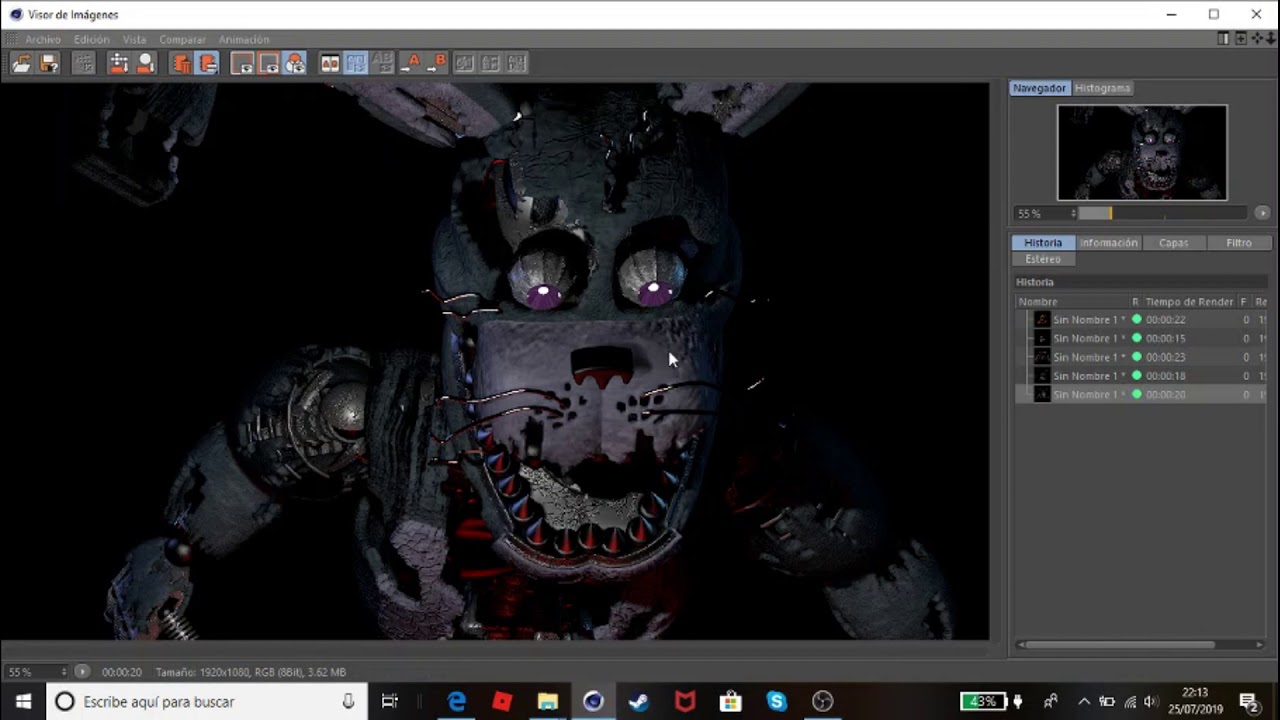Click the Open image folder icon
The image size is (1280, 720).
click(x=21, y=63)
